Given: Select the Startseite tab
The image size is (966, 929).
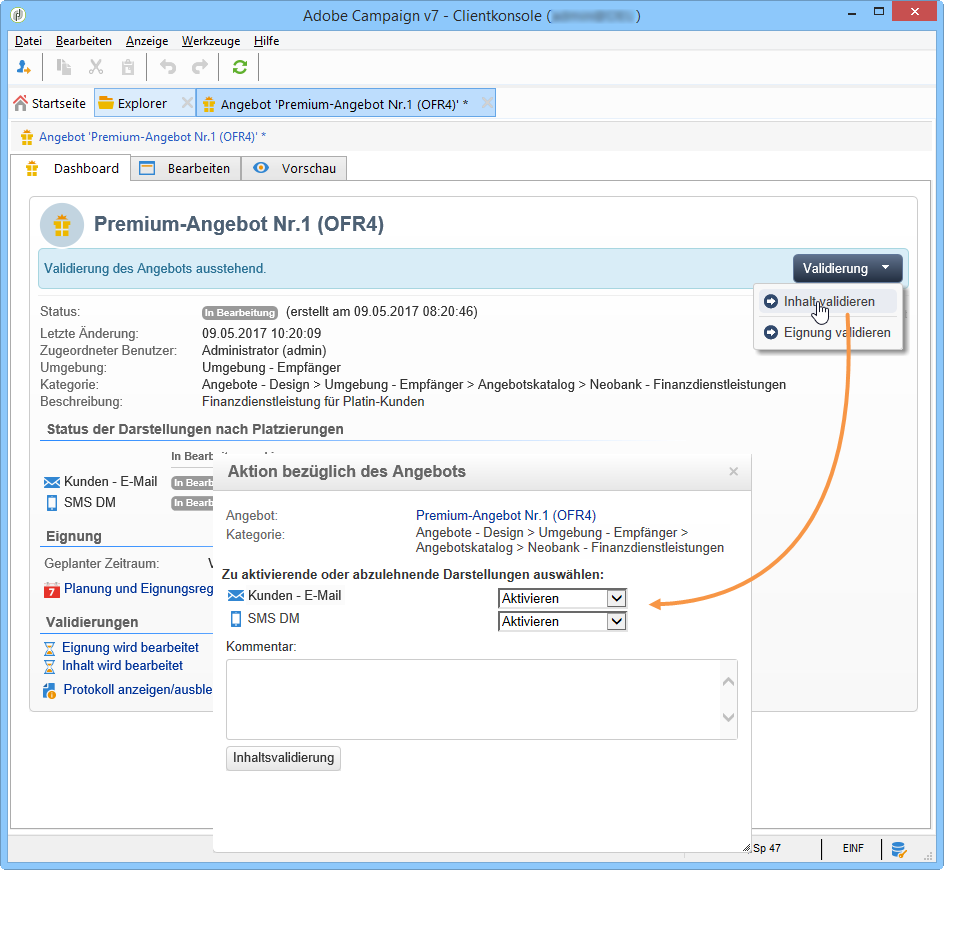Looking at the screenshot, I should pos(51,103).
